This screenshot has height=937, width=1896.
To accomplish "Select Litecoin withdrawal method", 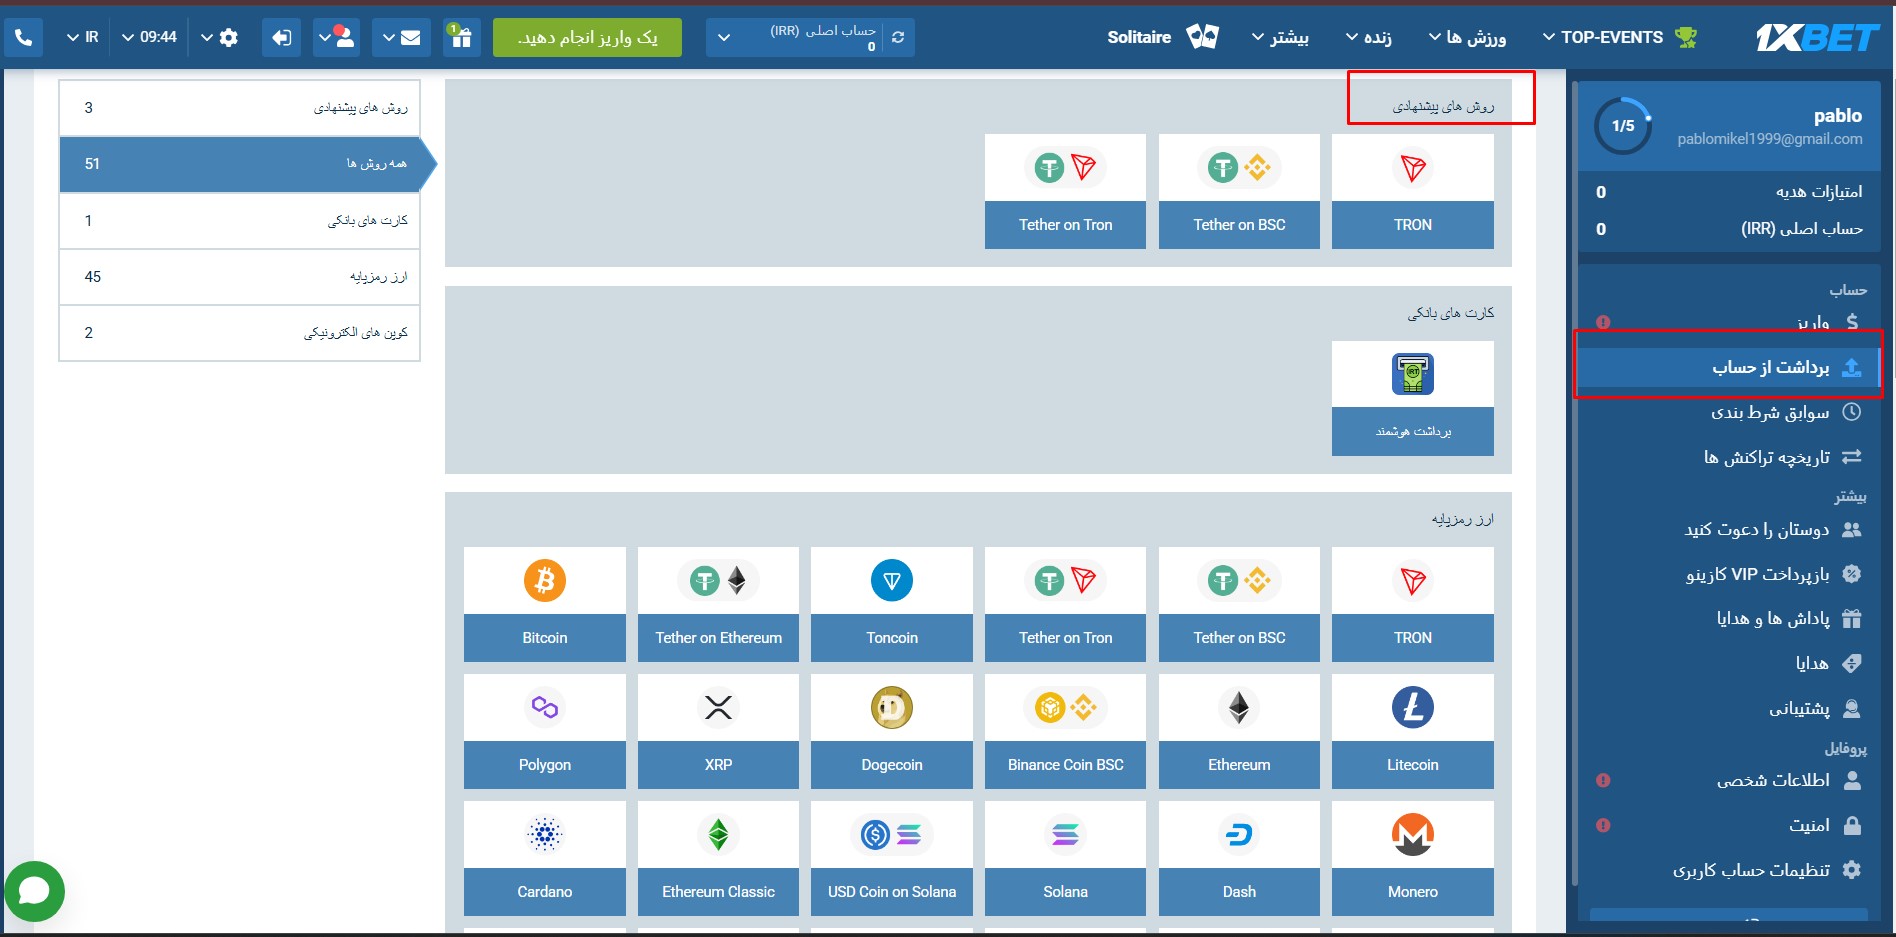I will pos(1413,731).
